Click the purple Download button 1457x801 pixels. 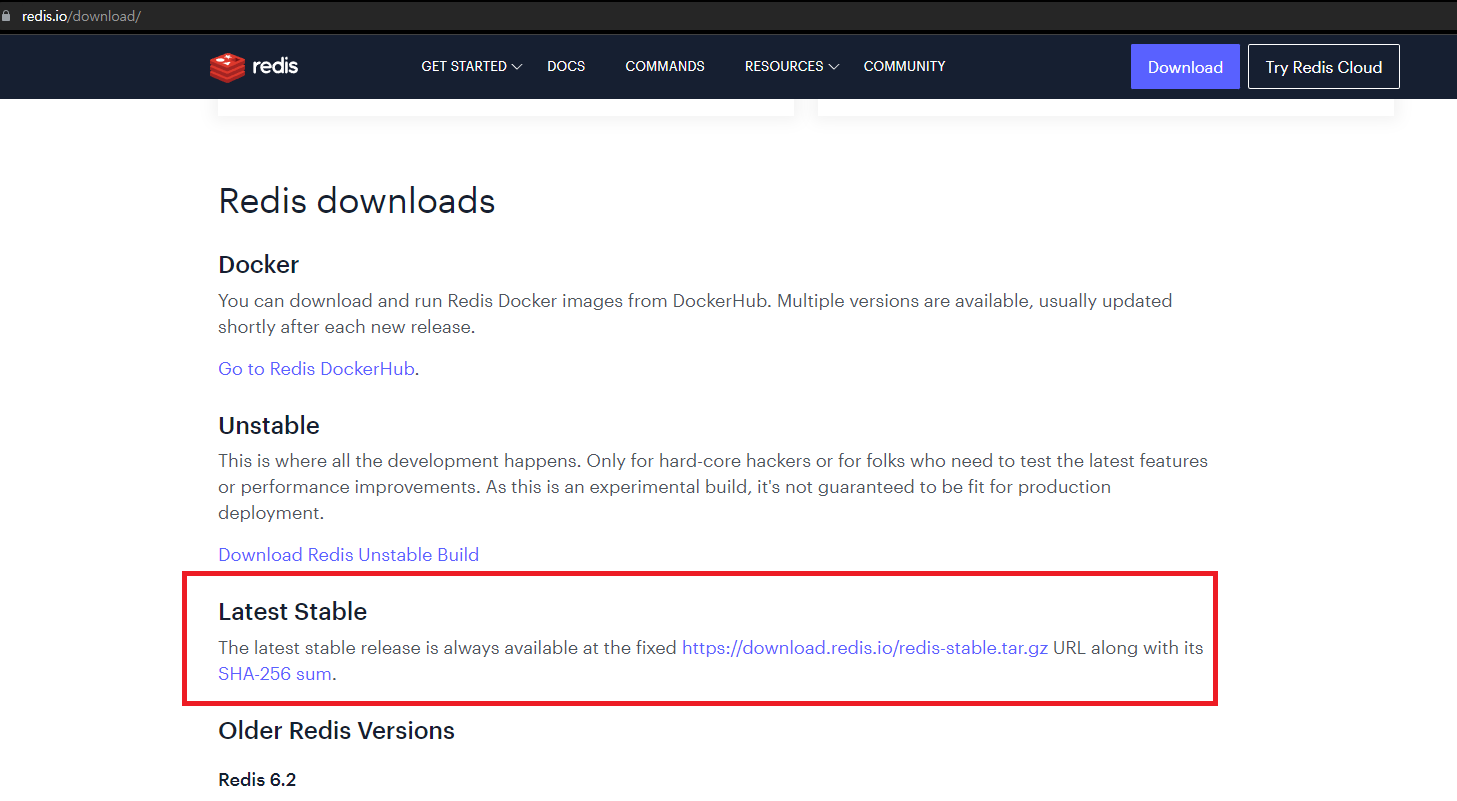pos(1185,67)
